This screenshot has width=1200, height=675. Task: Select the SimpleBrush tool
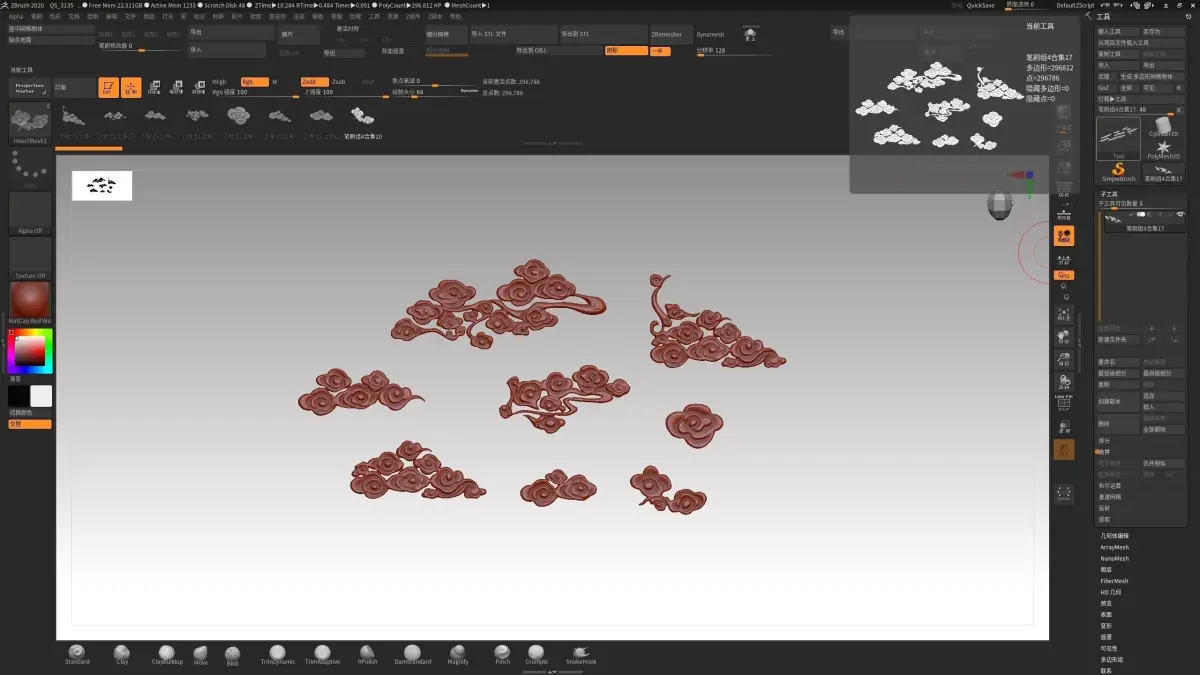coord(1119,172)
